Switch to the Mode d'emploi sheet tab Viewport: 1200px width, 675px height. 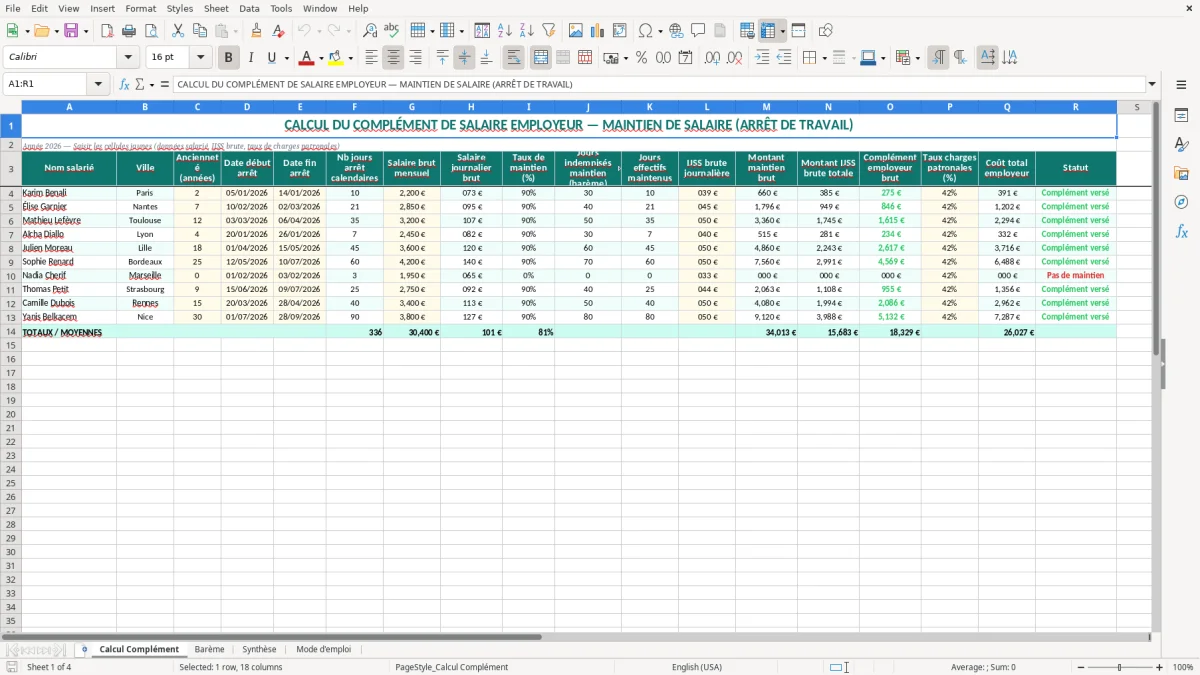pos(324,649)
